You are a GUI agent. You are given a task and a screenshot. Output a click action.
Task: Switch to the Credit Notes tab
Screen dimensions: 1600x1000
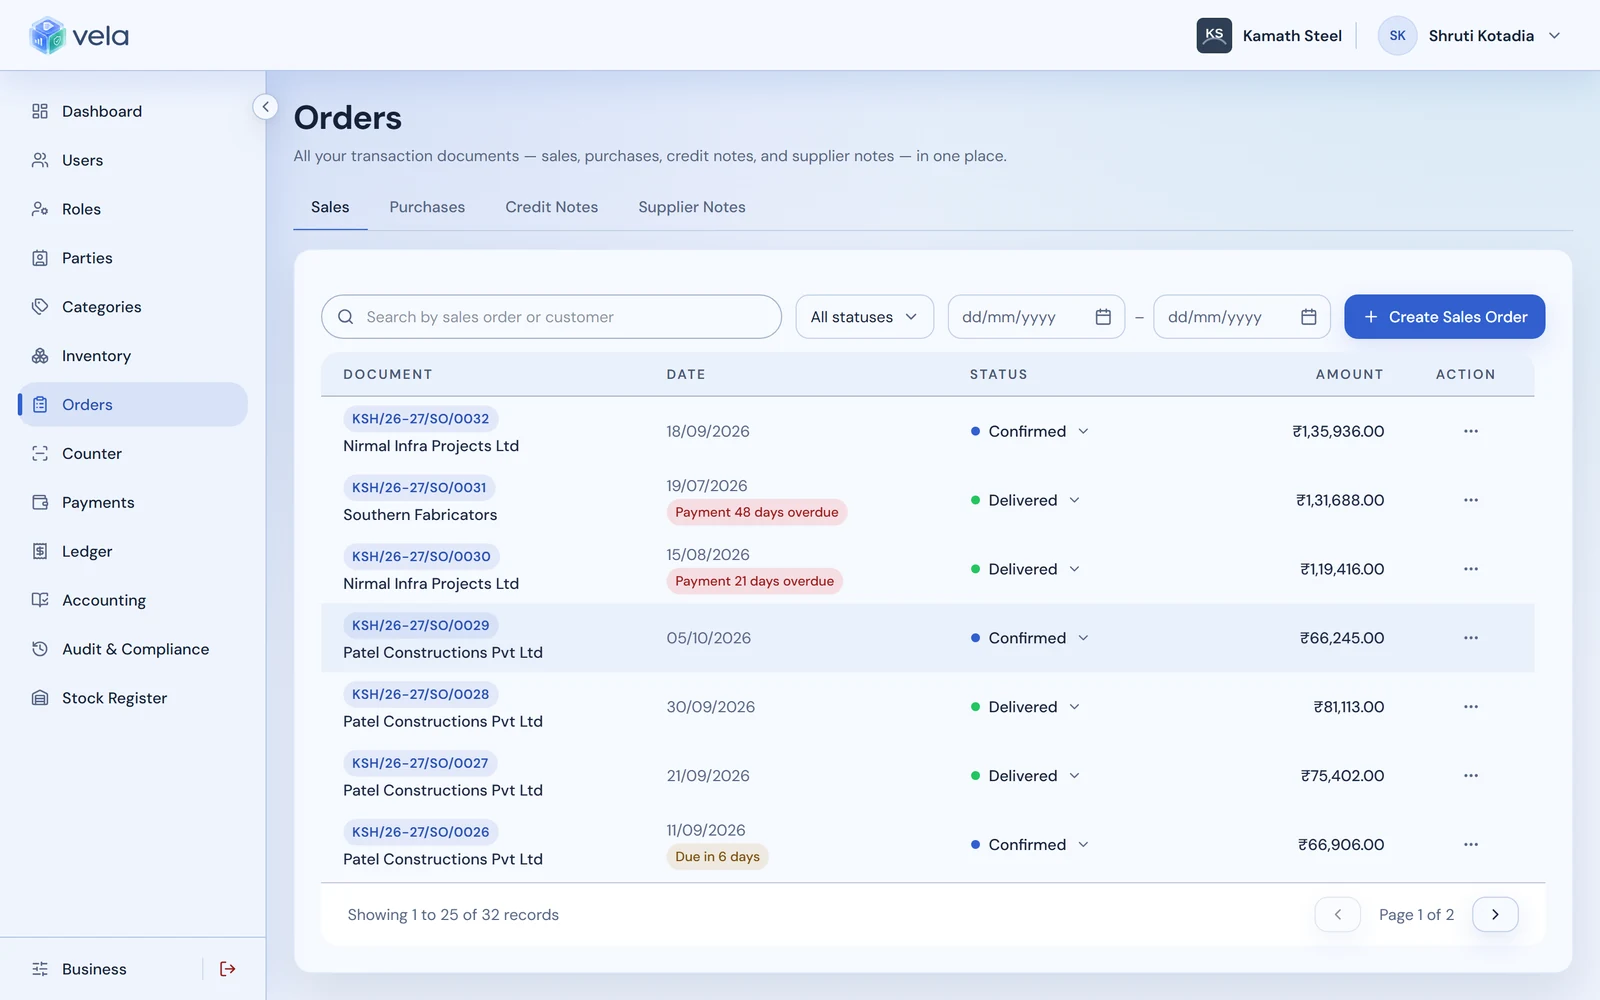click(x=552, y=207)
